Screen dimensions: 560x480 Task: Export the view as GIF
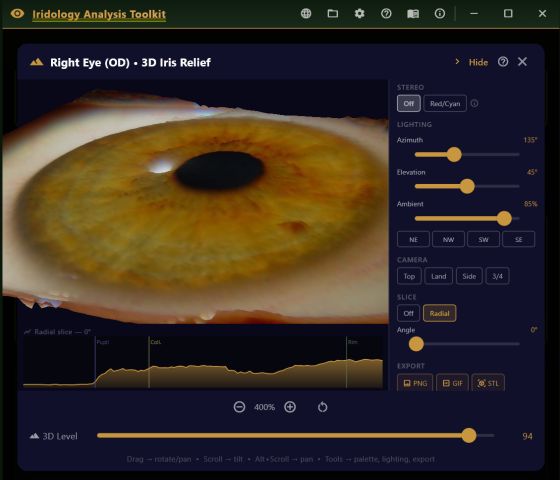[x=452, y=383]
